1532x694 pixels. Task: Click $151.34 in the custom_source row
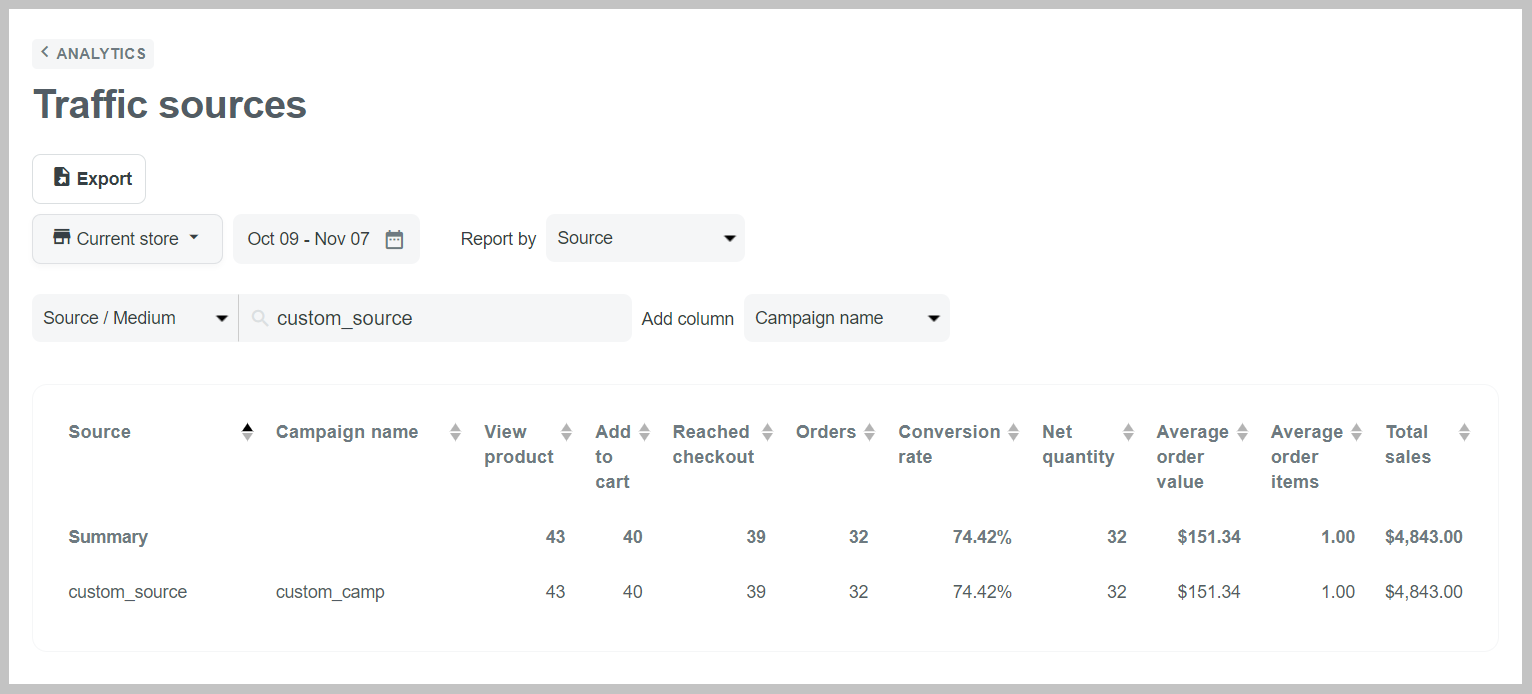pos(1209,592)
